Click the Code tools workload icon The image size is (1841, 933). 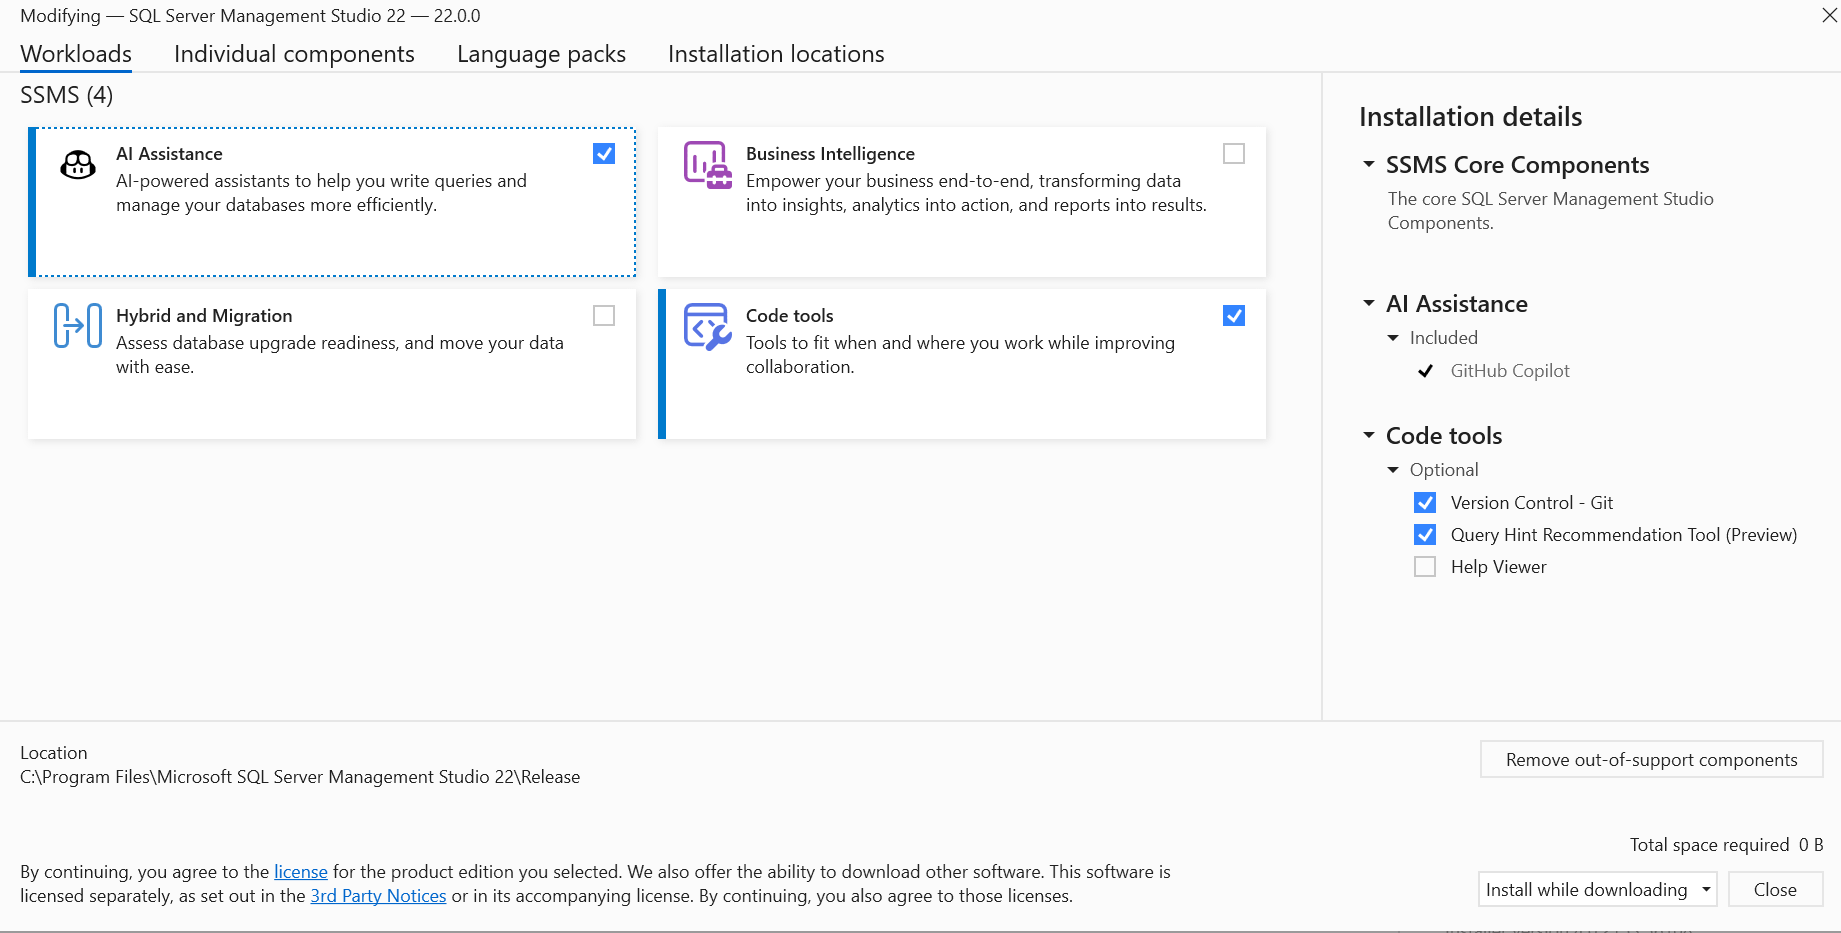click(707, 327)
